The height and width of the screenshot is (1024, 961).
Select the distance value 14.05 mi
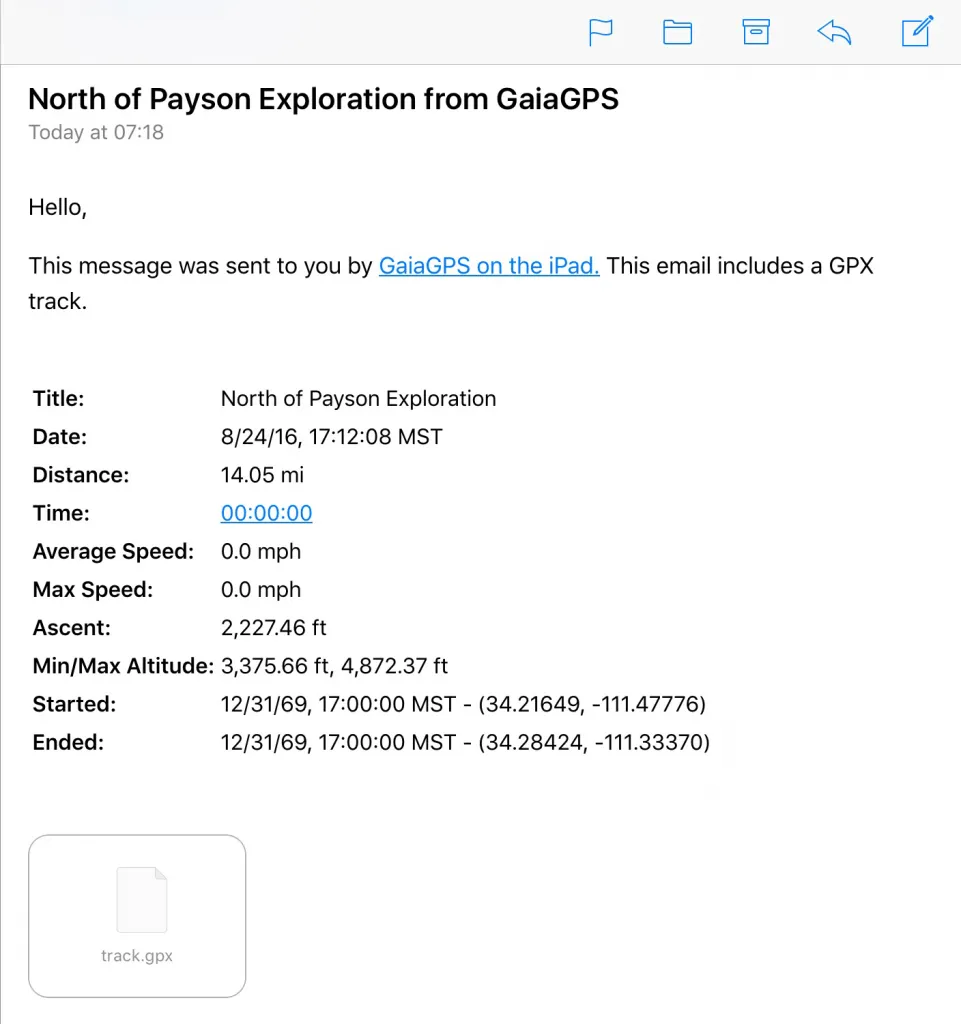point(262,475)
